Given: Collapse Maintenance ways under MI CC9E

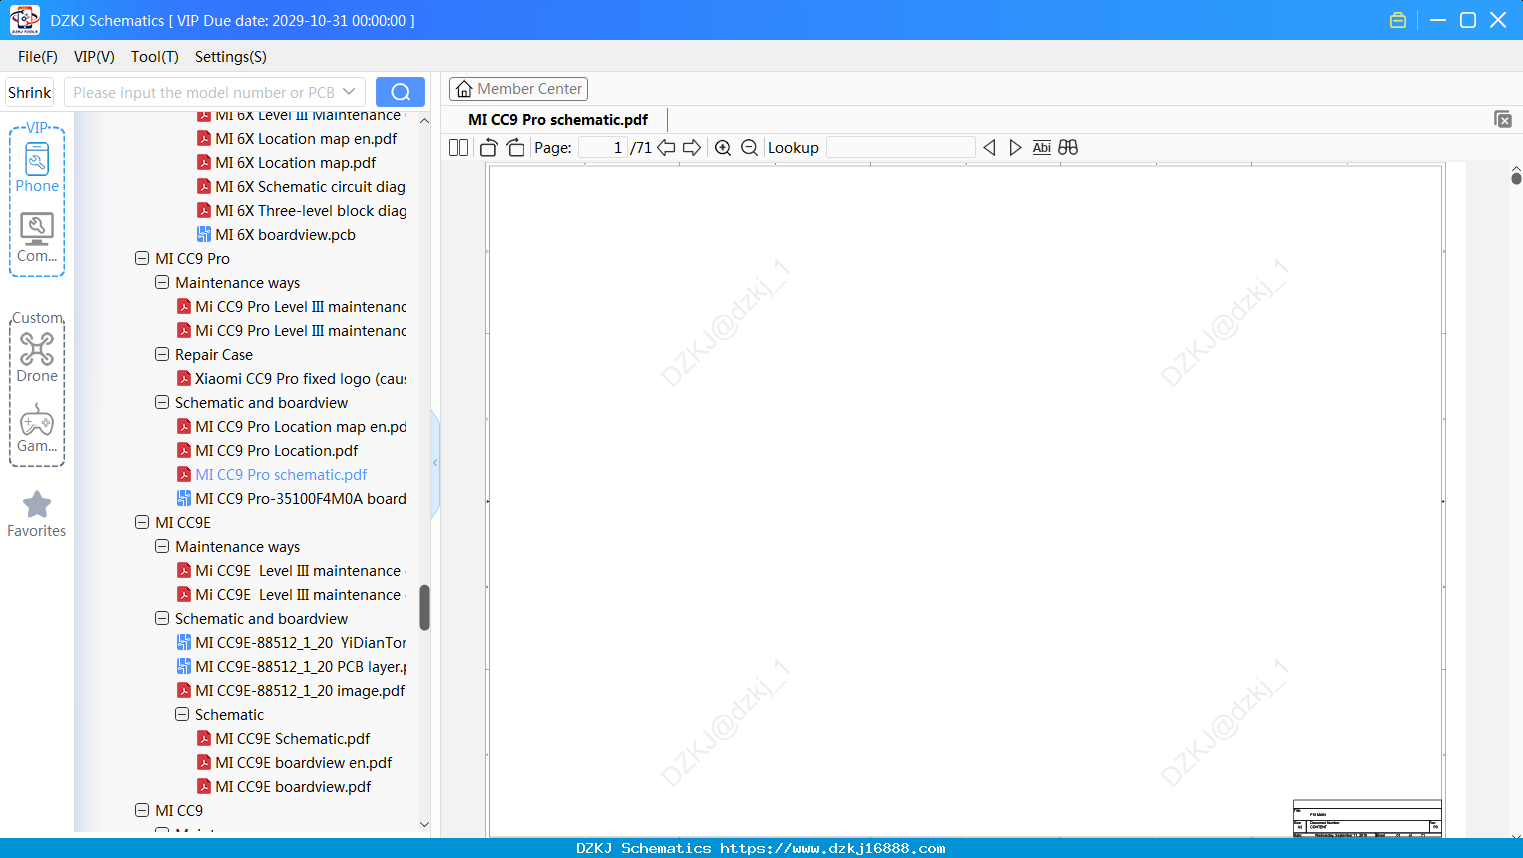Looking at the screenshot, I should coord(162,546).
